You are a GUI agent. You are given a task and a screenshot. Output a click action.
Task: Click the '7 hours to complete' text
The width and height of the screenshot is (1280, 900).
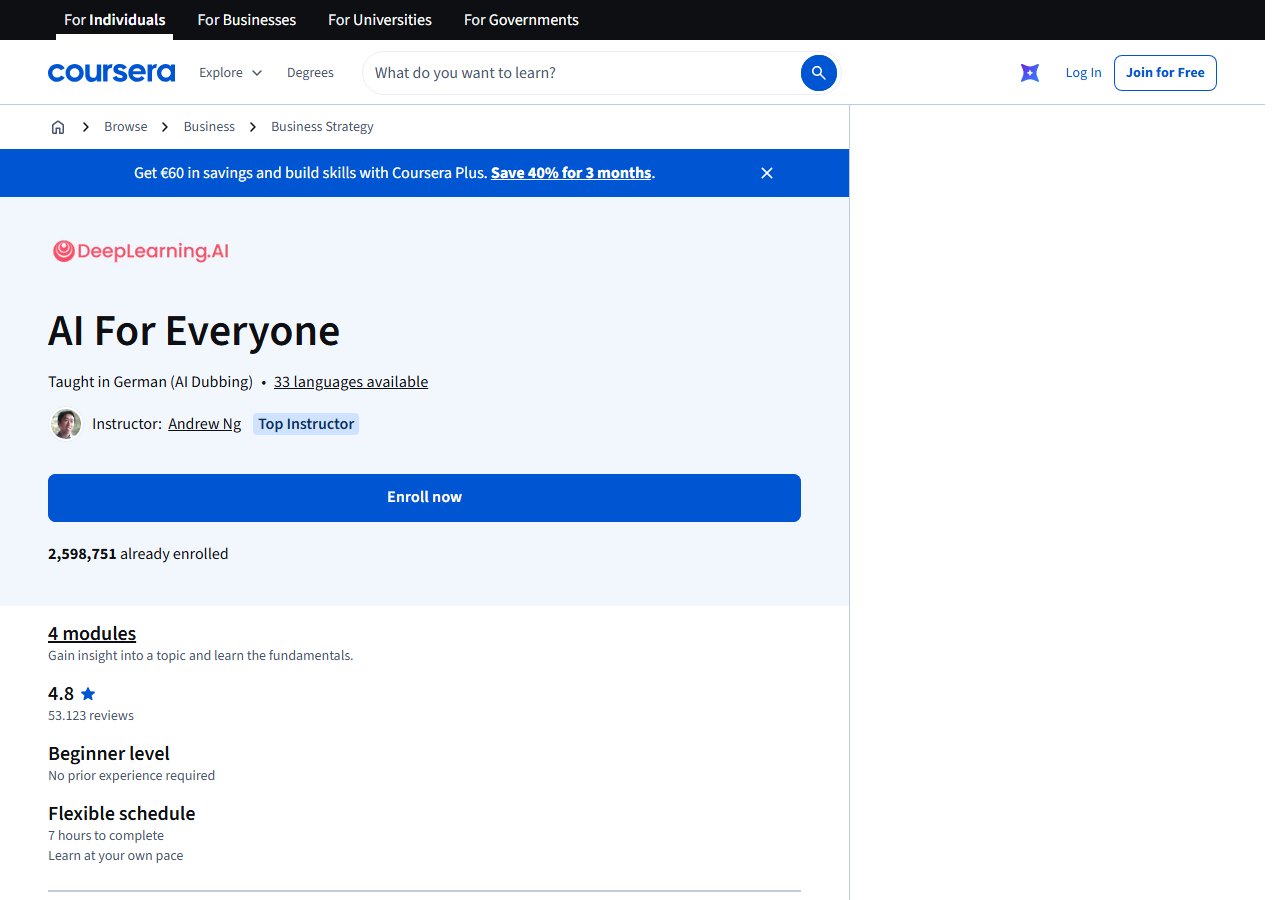(106, 836)
